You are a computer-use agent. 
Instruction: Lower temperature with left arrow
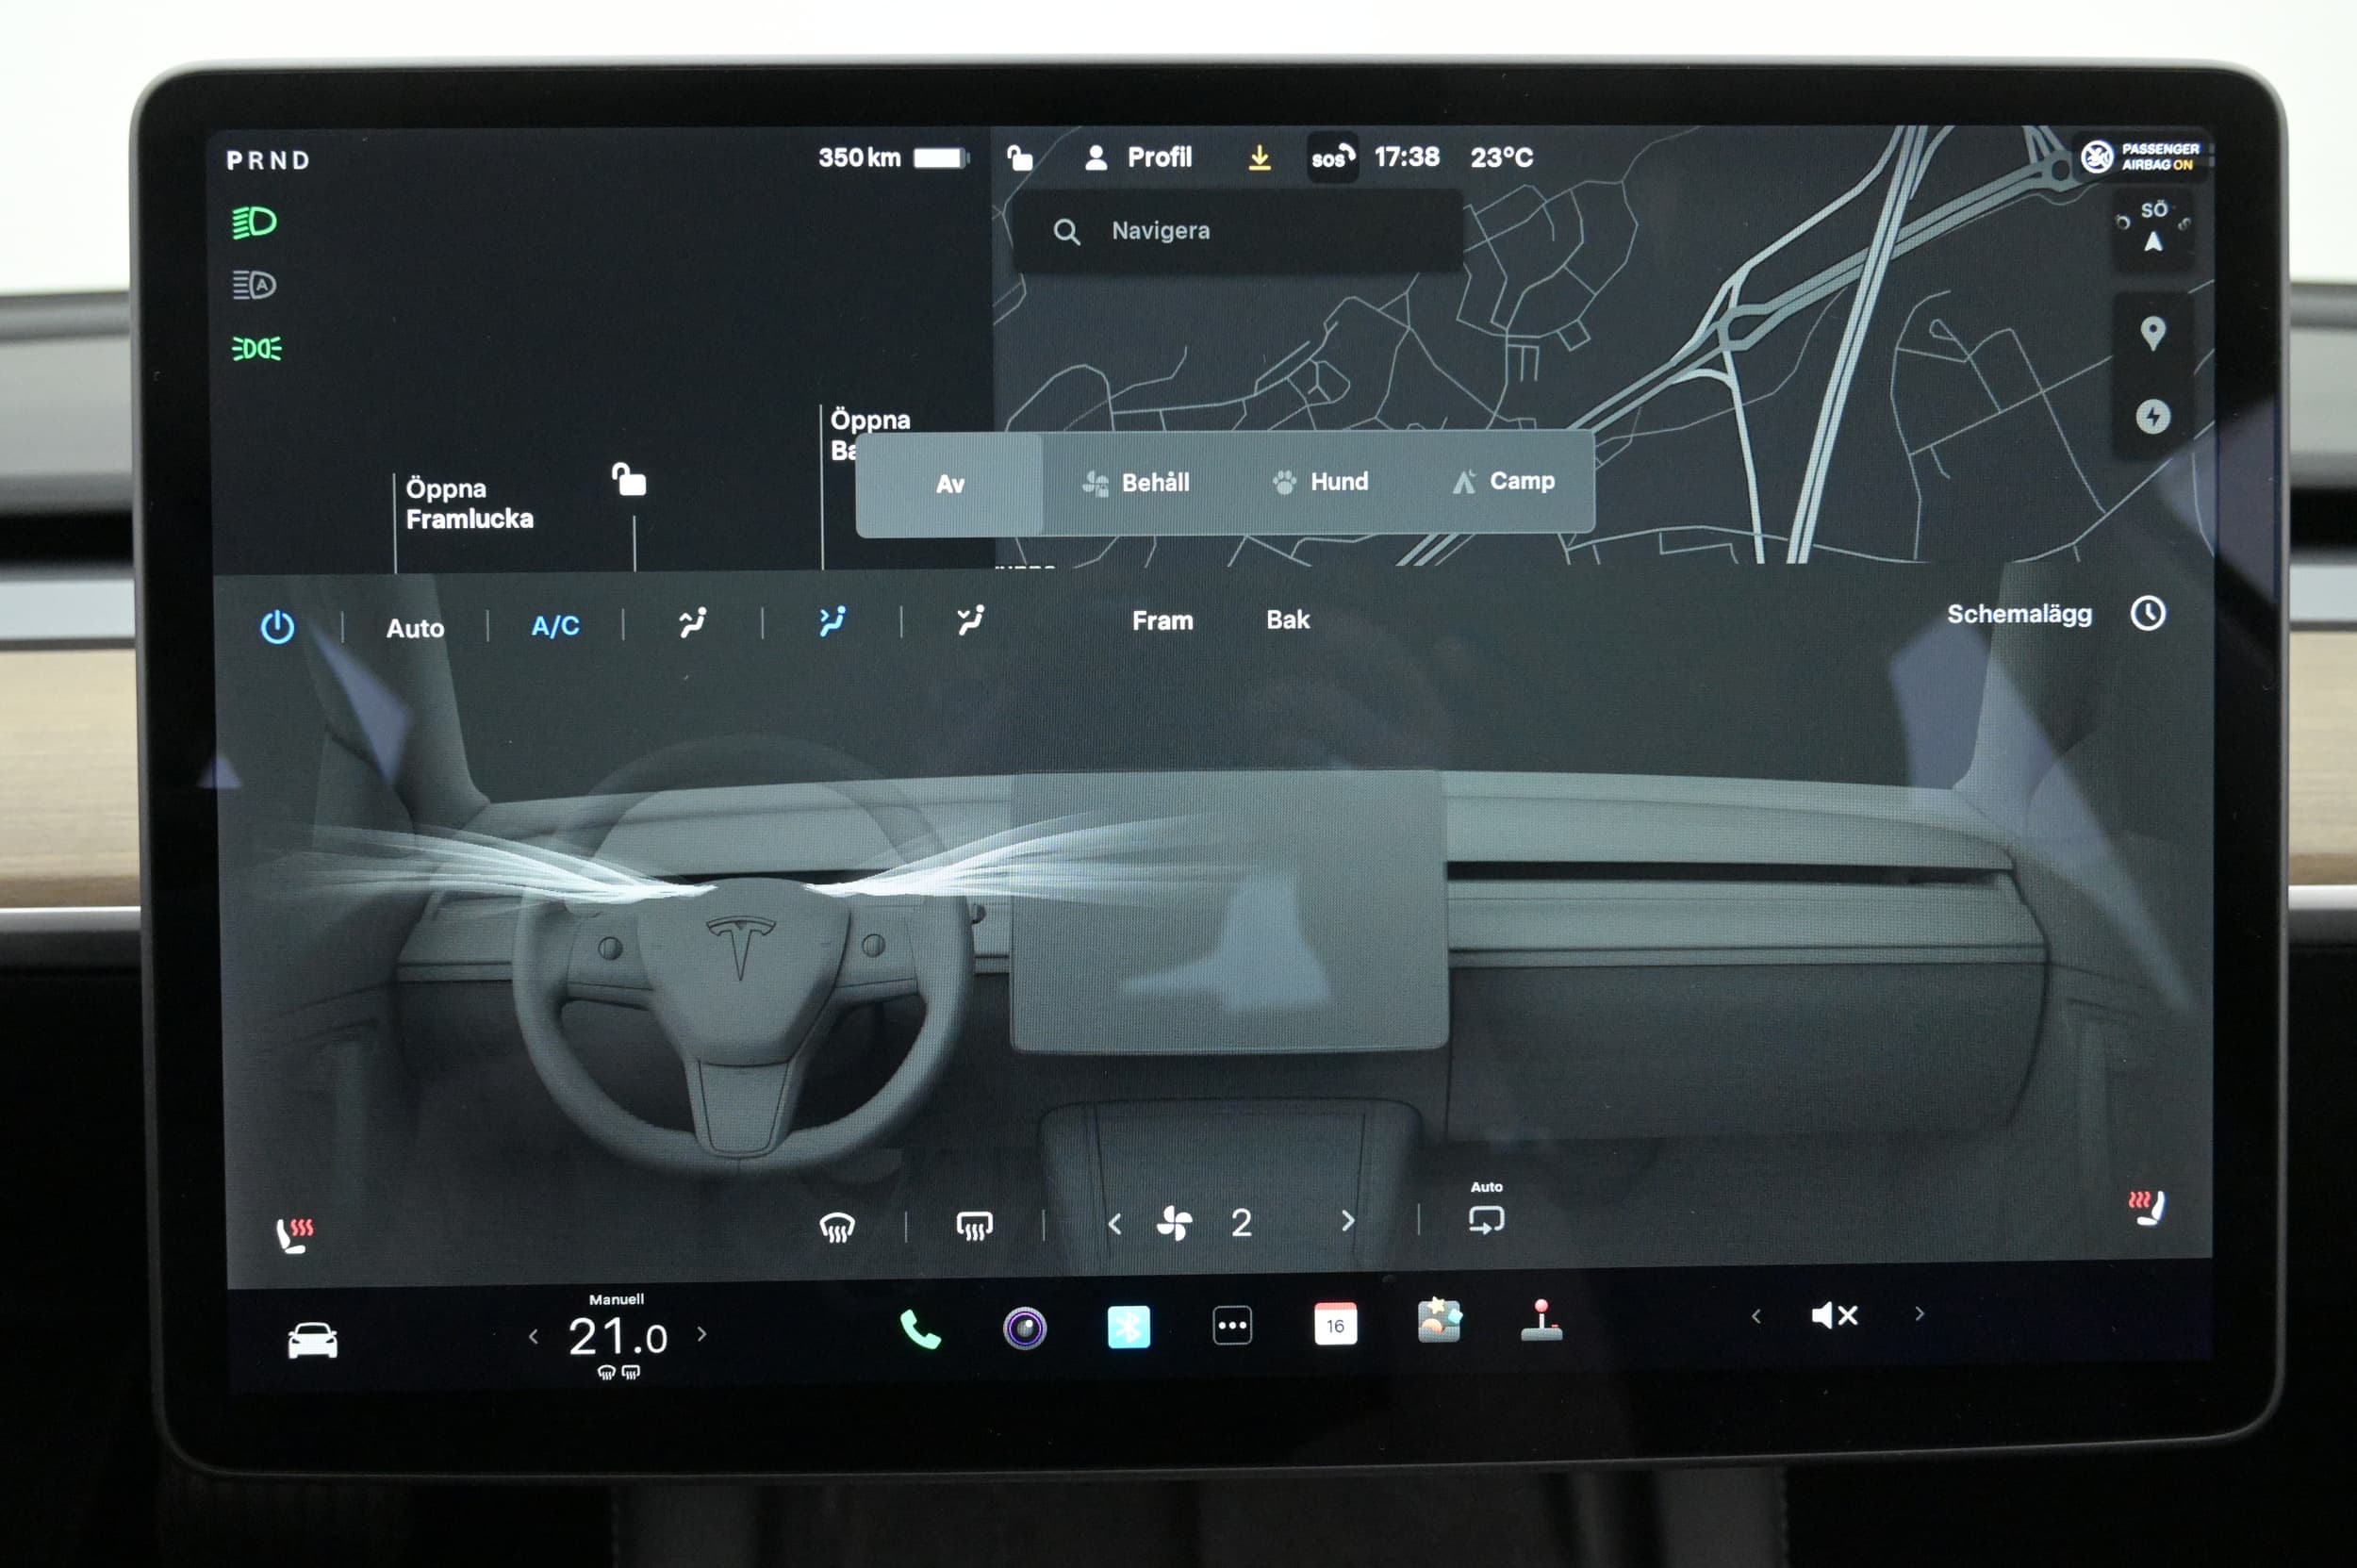coord(533,1337)
